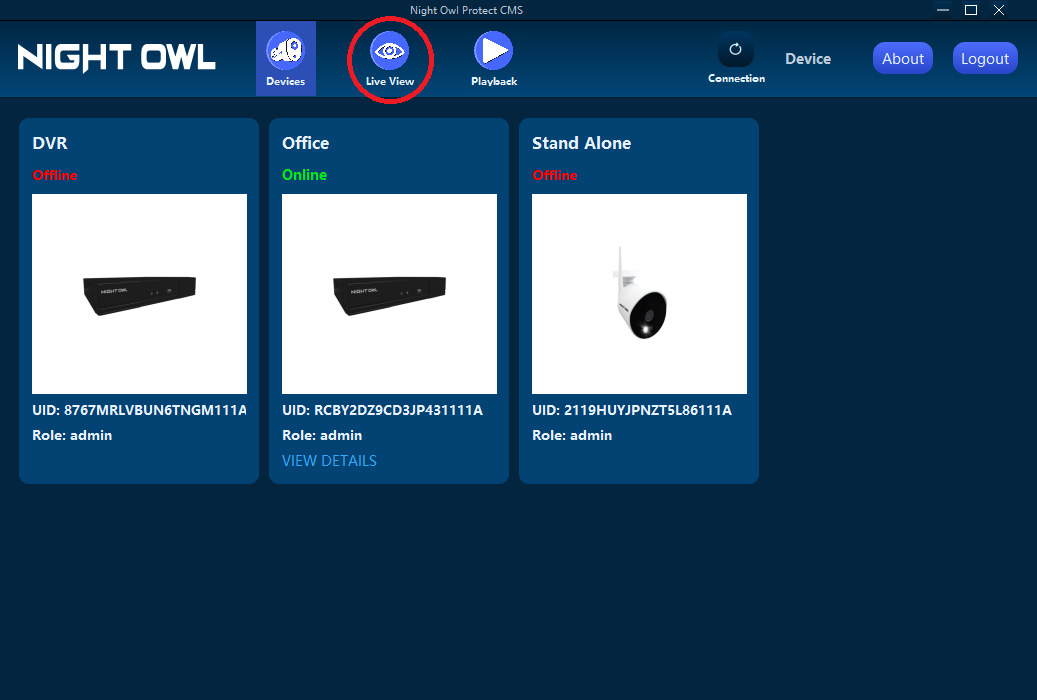Click the Online status of Office

pos(305,175)
